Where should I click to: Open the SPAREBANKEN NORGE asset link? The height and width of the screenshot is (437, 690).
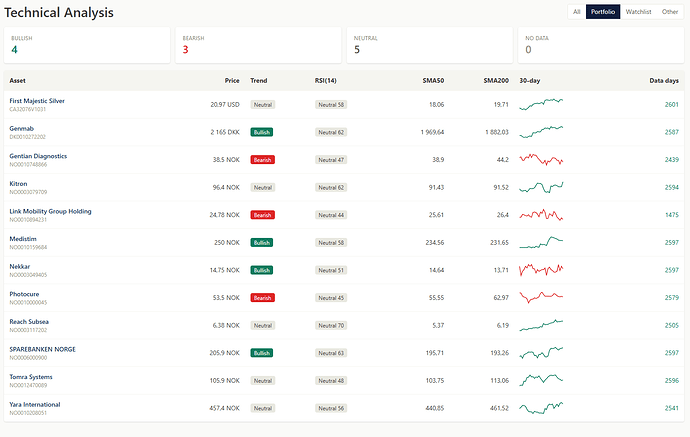(43, 349)
